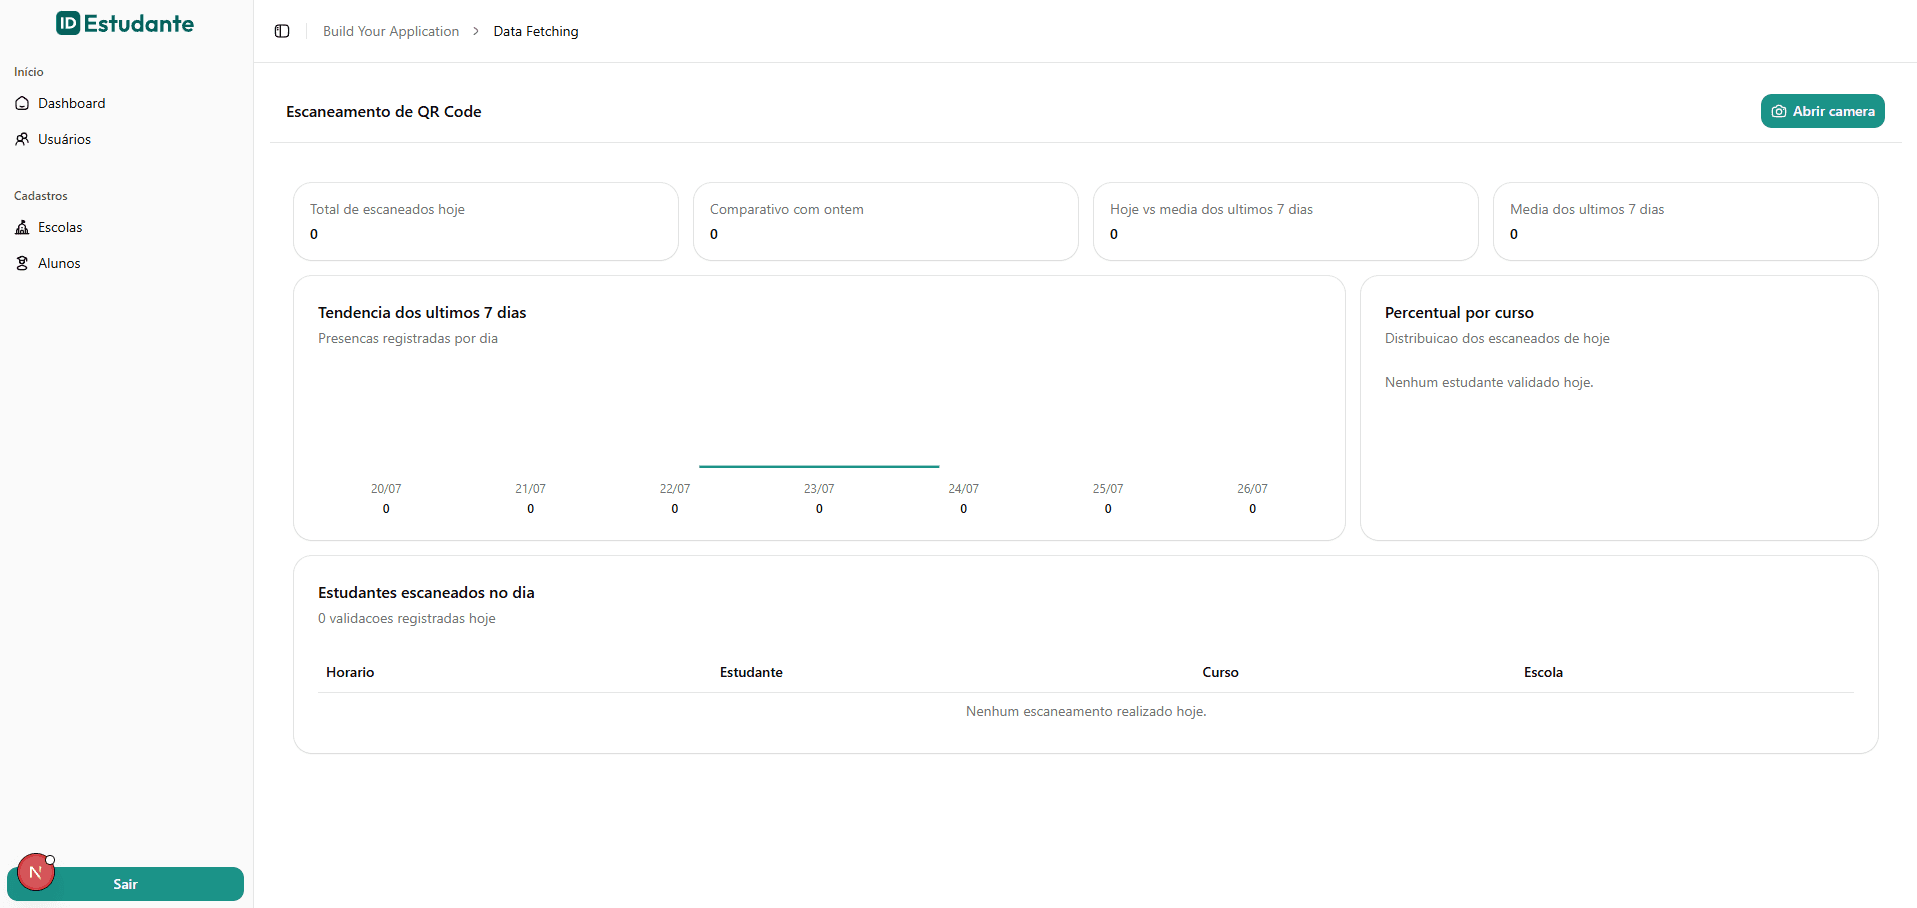Screen dimensions: 1917x908
Task: Click the camera icon in Abrir camera
Action: click(1779, 111)
